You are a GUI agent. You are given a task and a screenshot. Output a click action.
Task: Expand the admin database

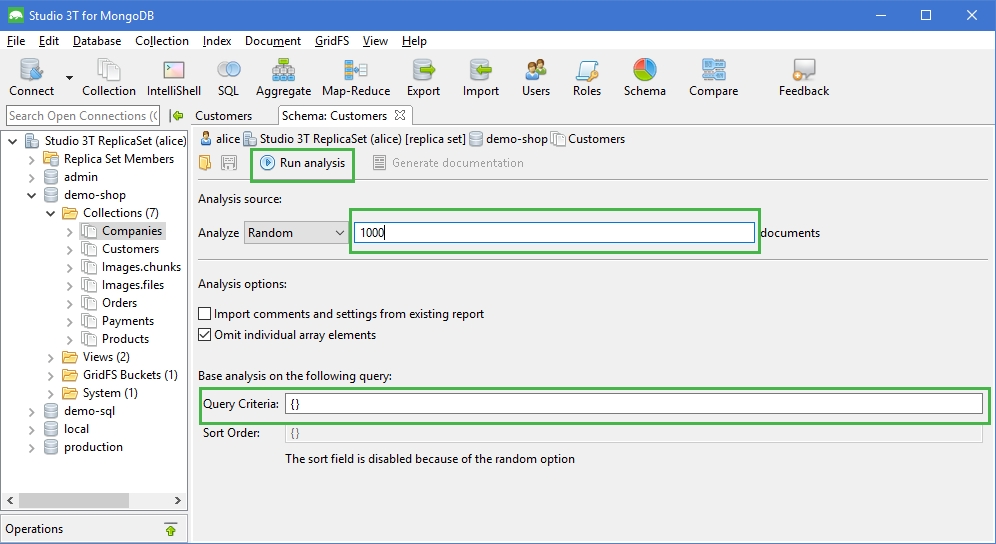click(x=32, y=177)
